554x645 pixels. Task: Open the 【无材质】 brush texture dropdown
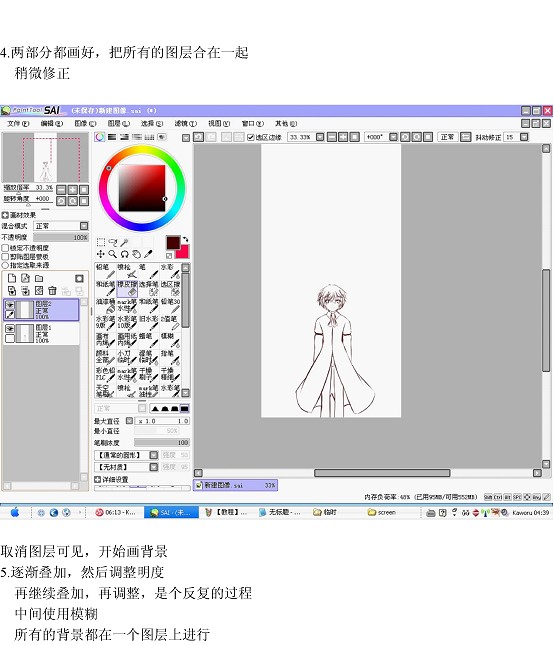153,467
